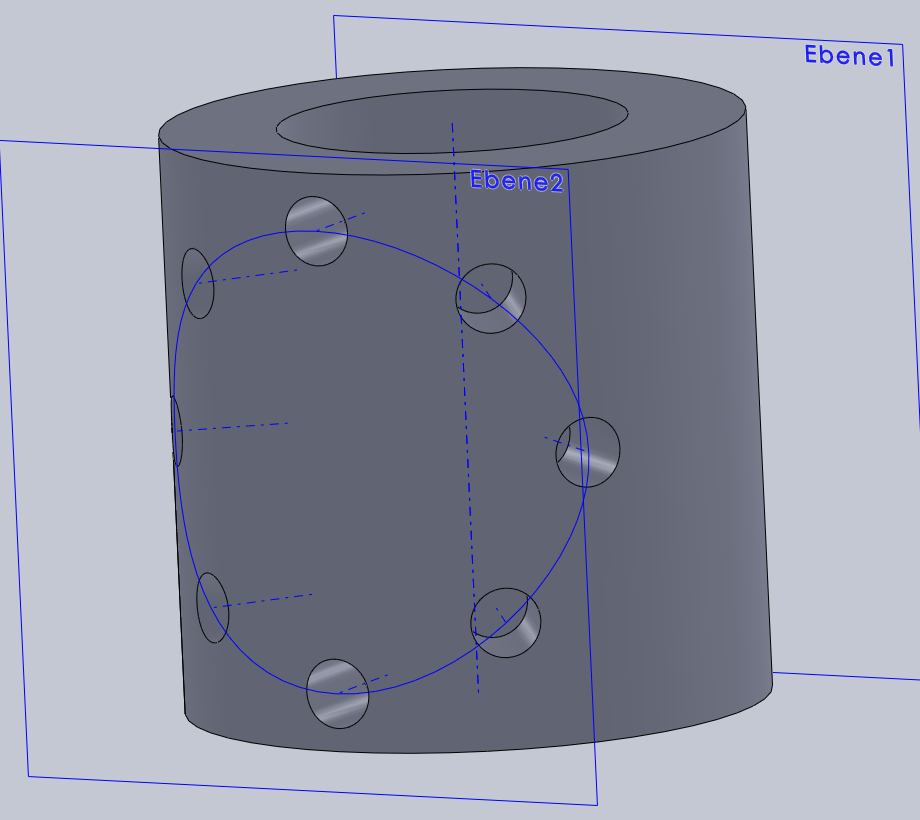Select the rightmost hole on the cylinder
The height and width of the screenshot is (820, 920).
588,452
